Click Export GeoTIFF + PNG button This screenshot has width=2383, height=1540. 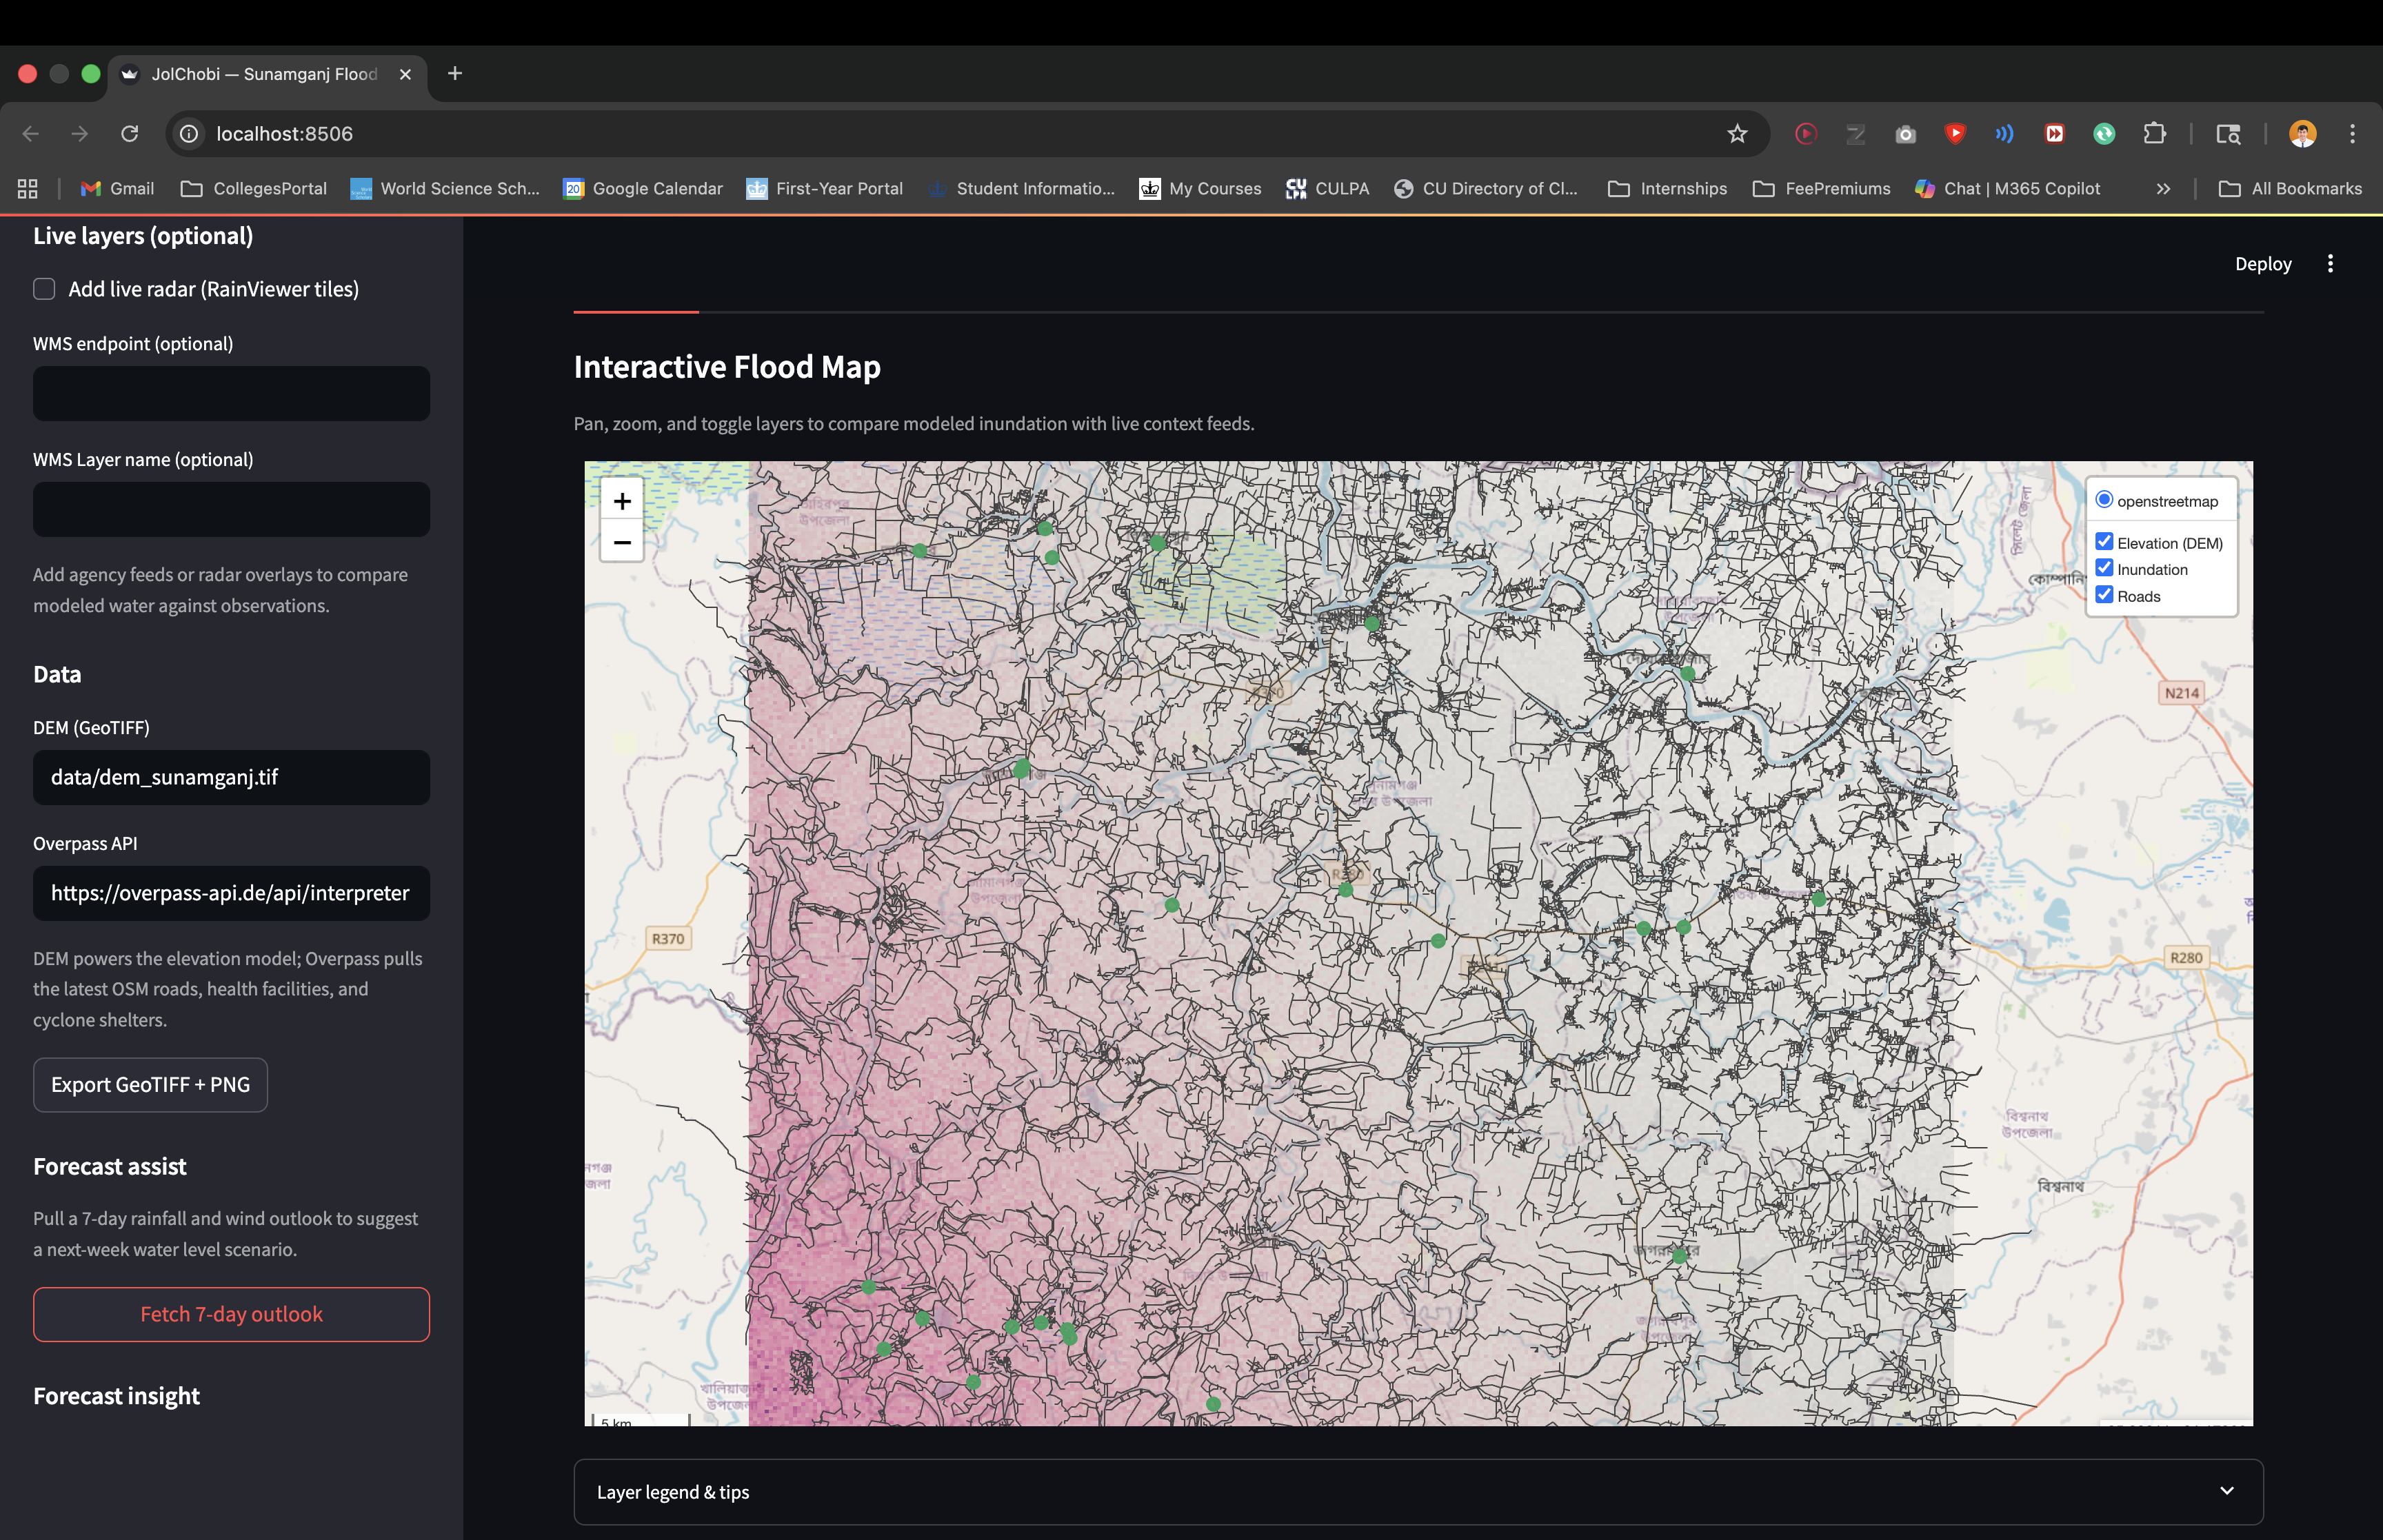pos(150,1085)
